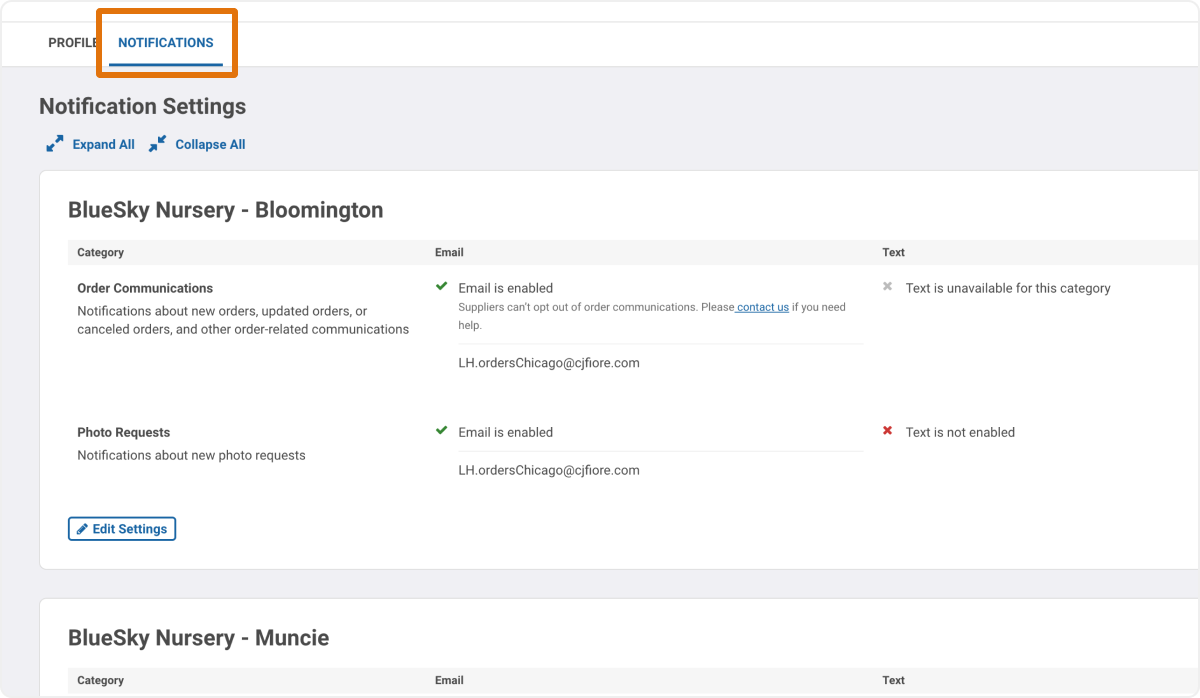
Task: Select the LH.ordersChicago@cjfiore.com email address
Action: tap(548, 362)
